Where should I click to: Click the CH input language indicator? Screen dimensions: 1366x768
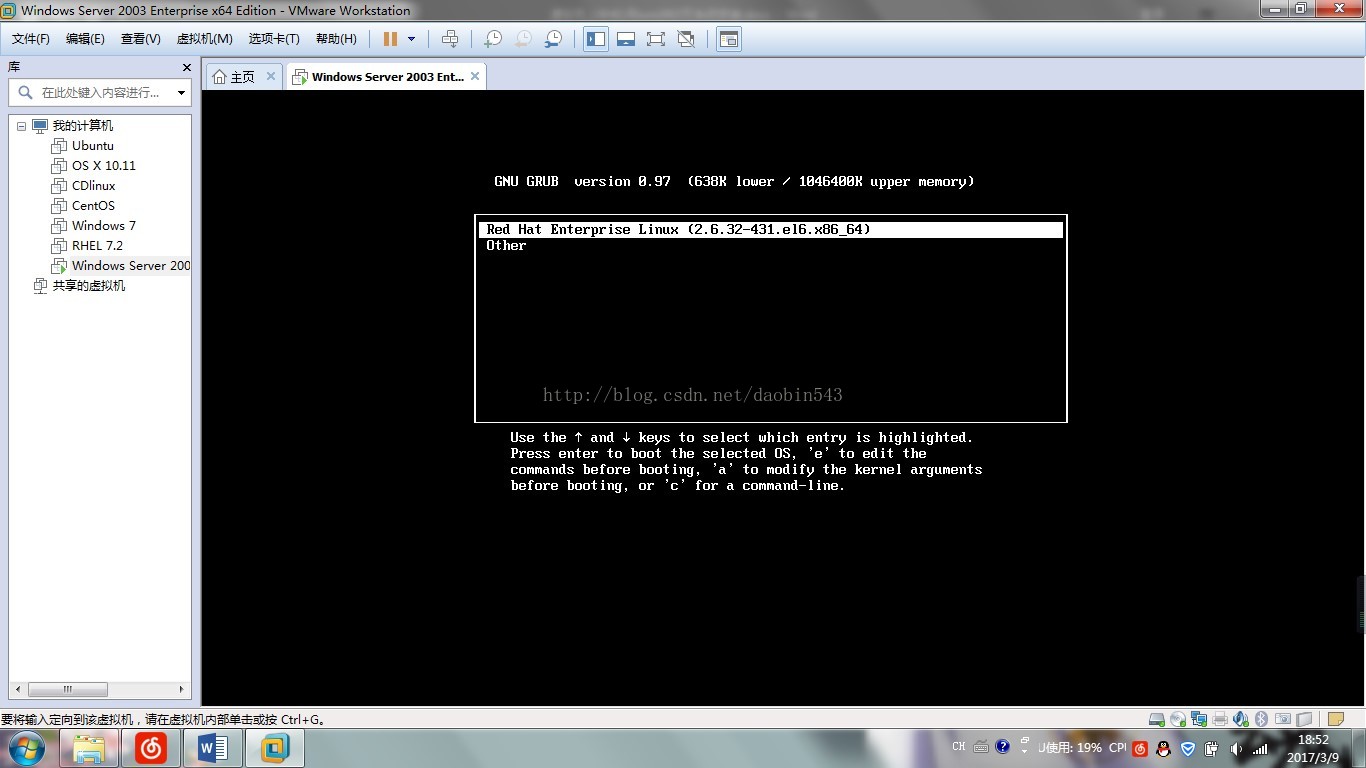coord(959,747)
